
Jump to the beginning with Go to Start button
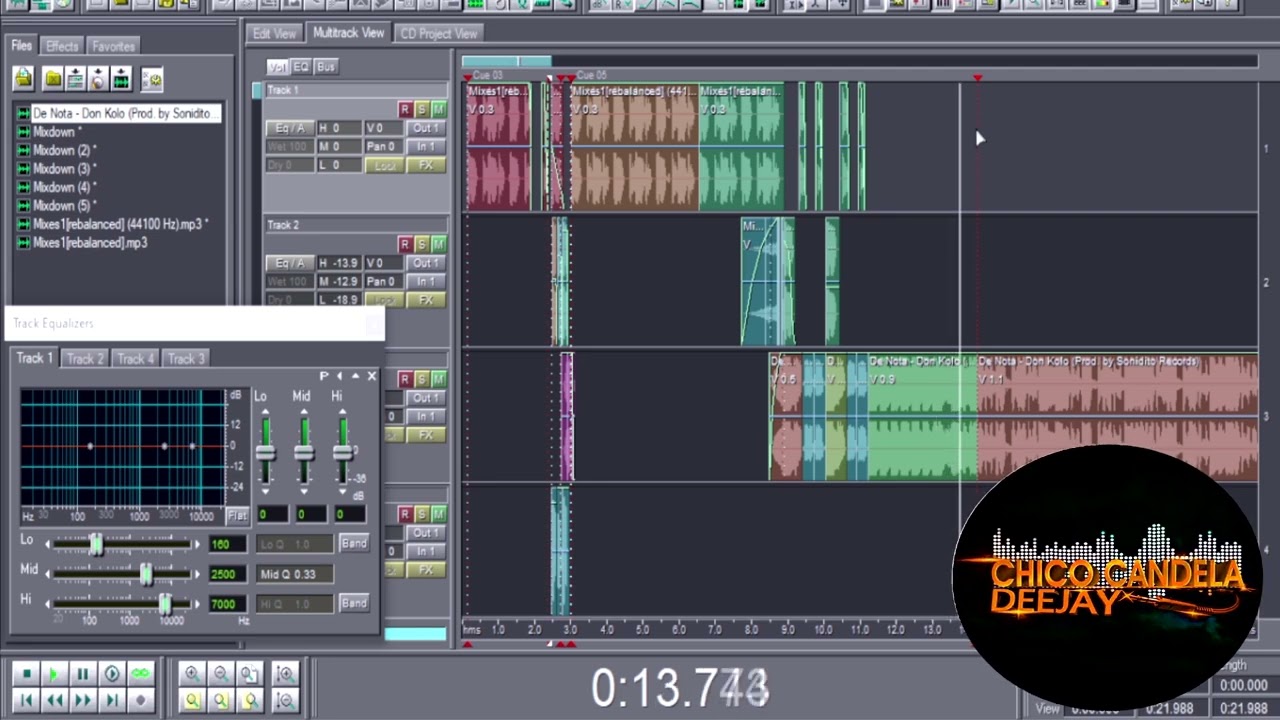coord(27,701)
